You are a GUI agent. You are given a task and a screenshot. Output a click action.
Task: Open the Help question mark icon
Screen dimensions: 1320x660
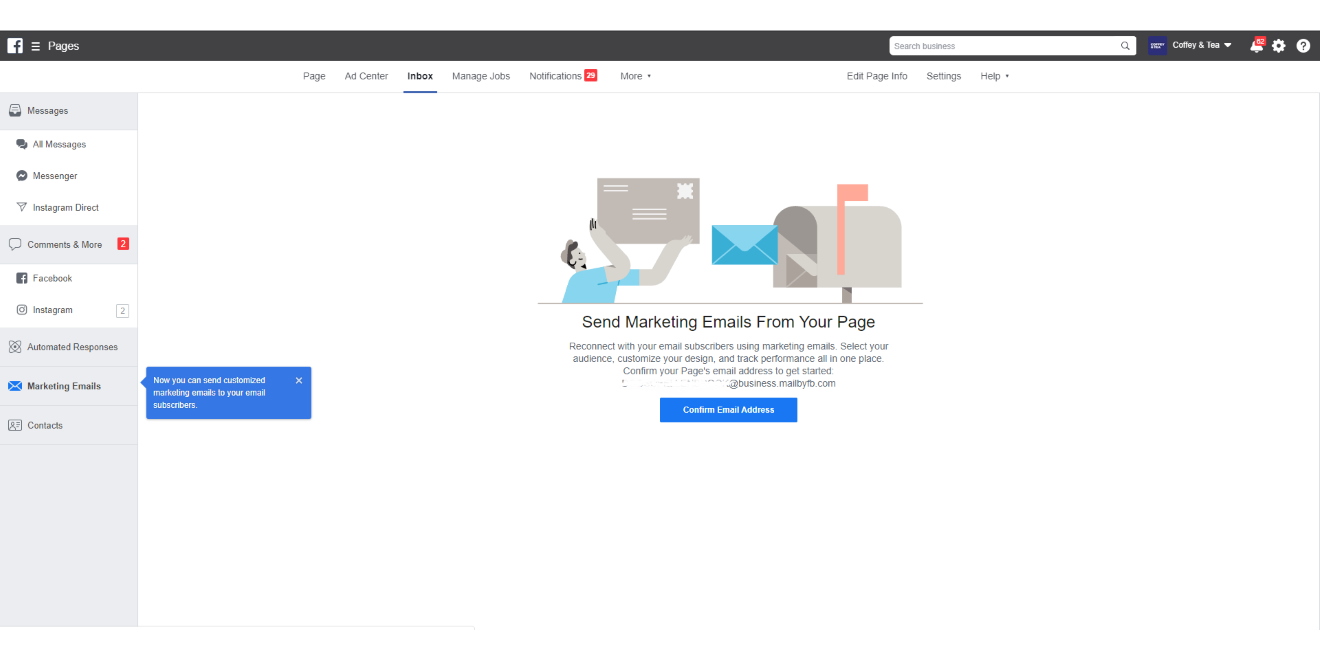tap(1302, 45)
